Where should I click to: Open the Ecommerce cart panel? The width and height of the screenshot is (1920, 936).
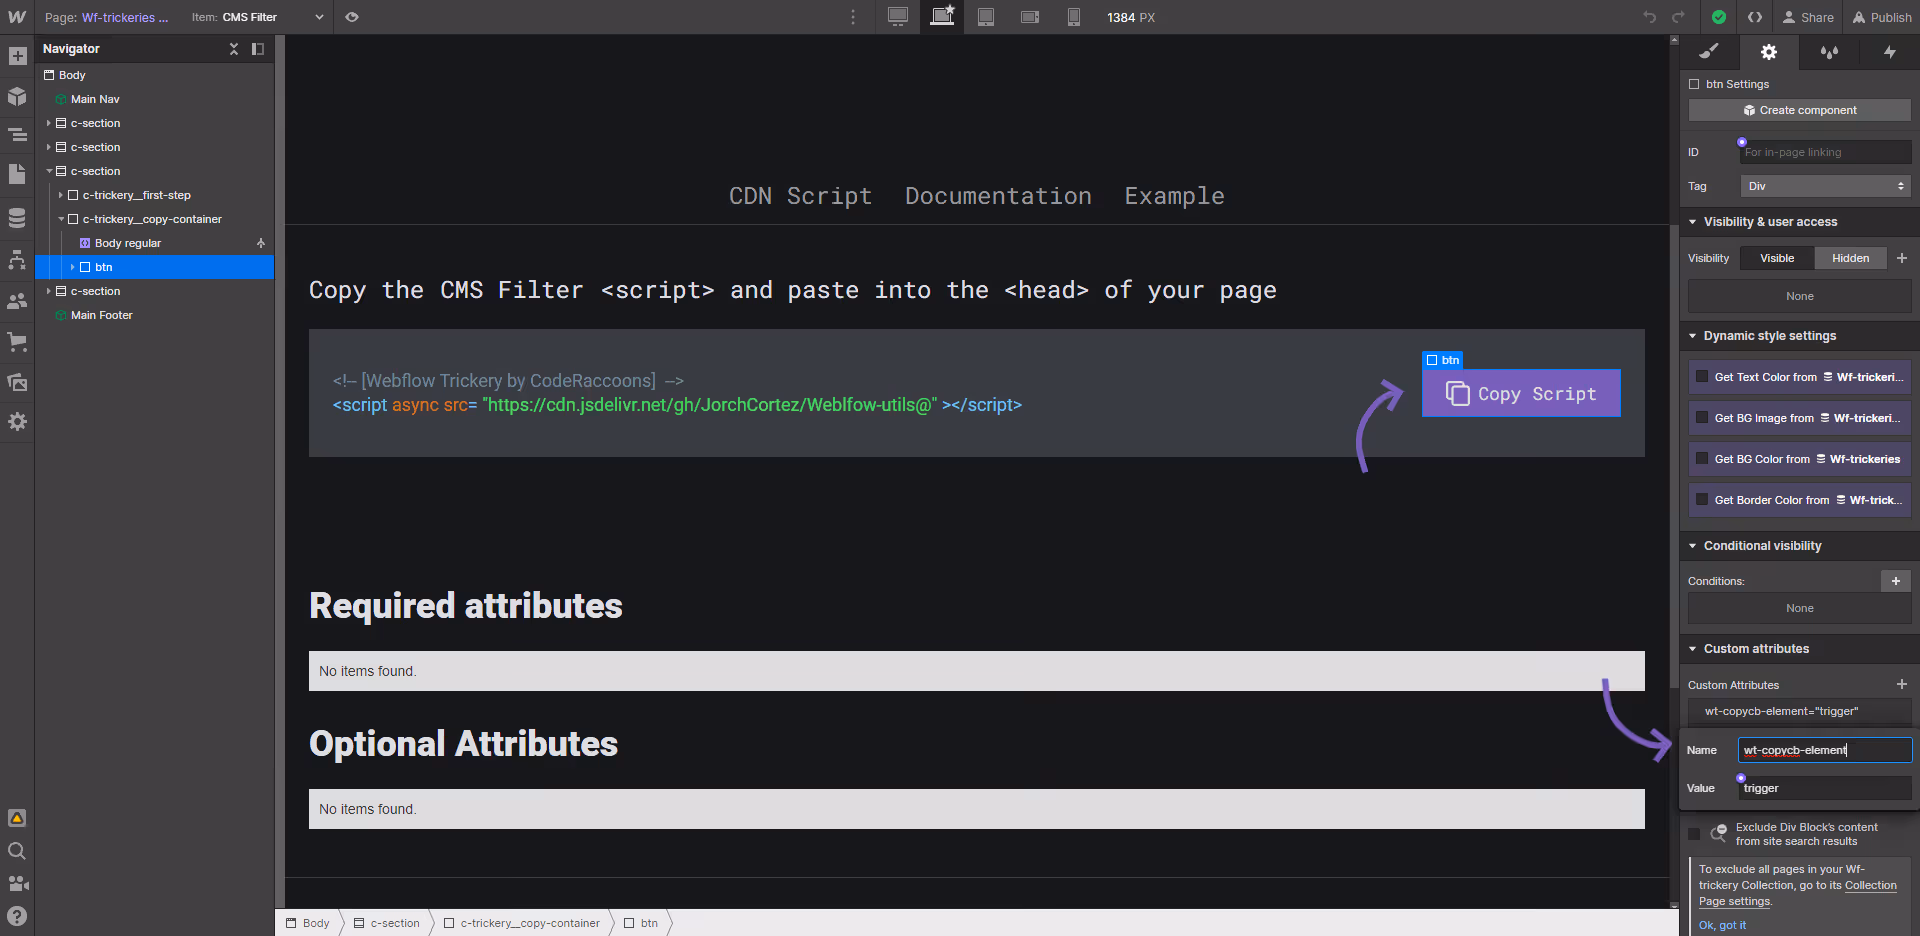coord(17,342)
